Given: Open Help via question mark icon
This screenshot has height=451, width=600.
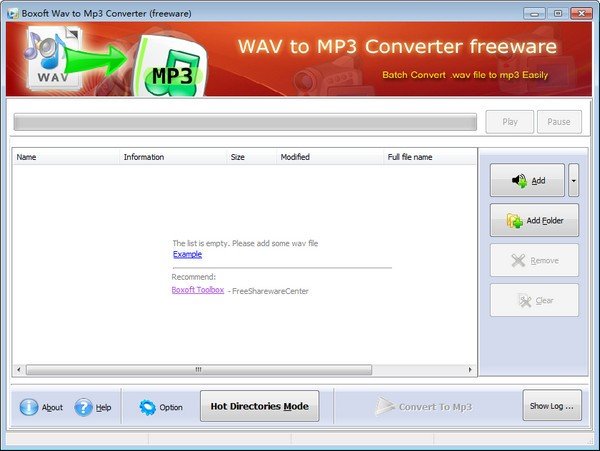Looking at the screenshot, I should coord(83,407).
